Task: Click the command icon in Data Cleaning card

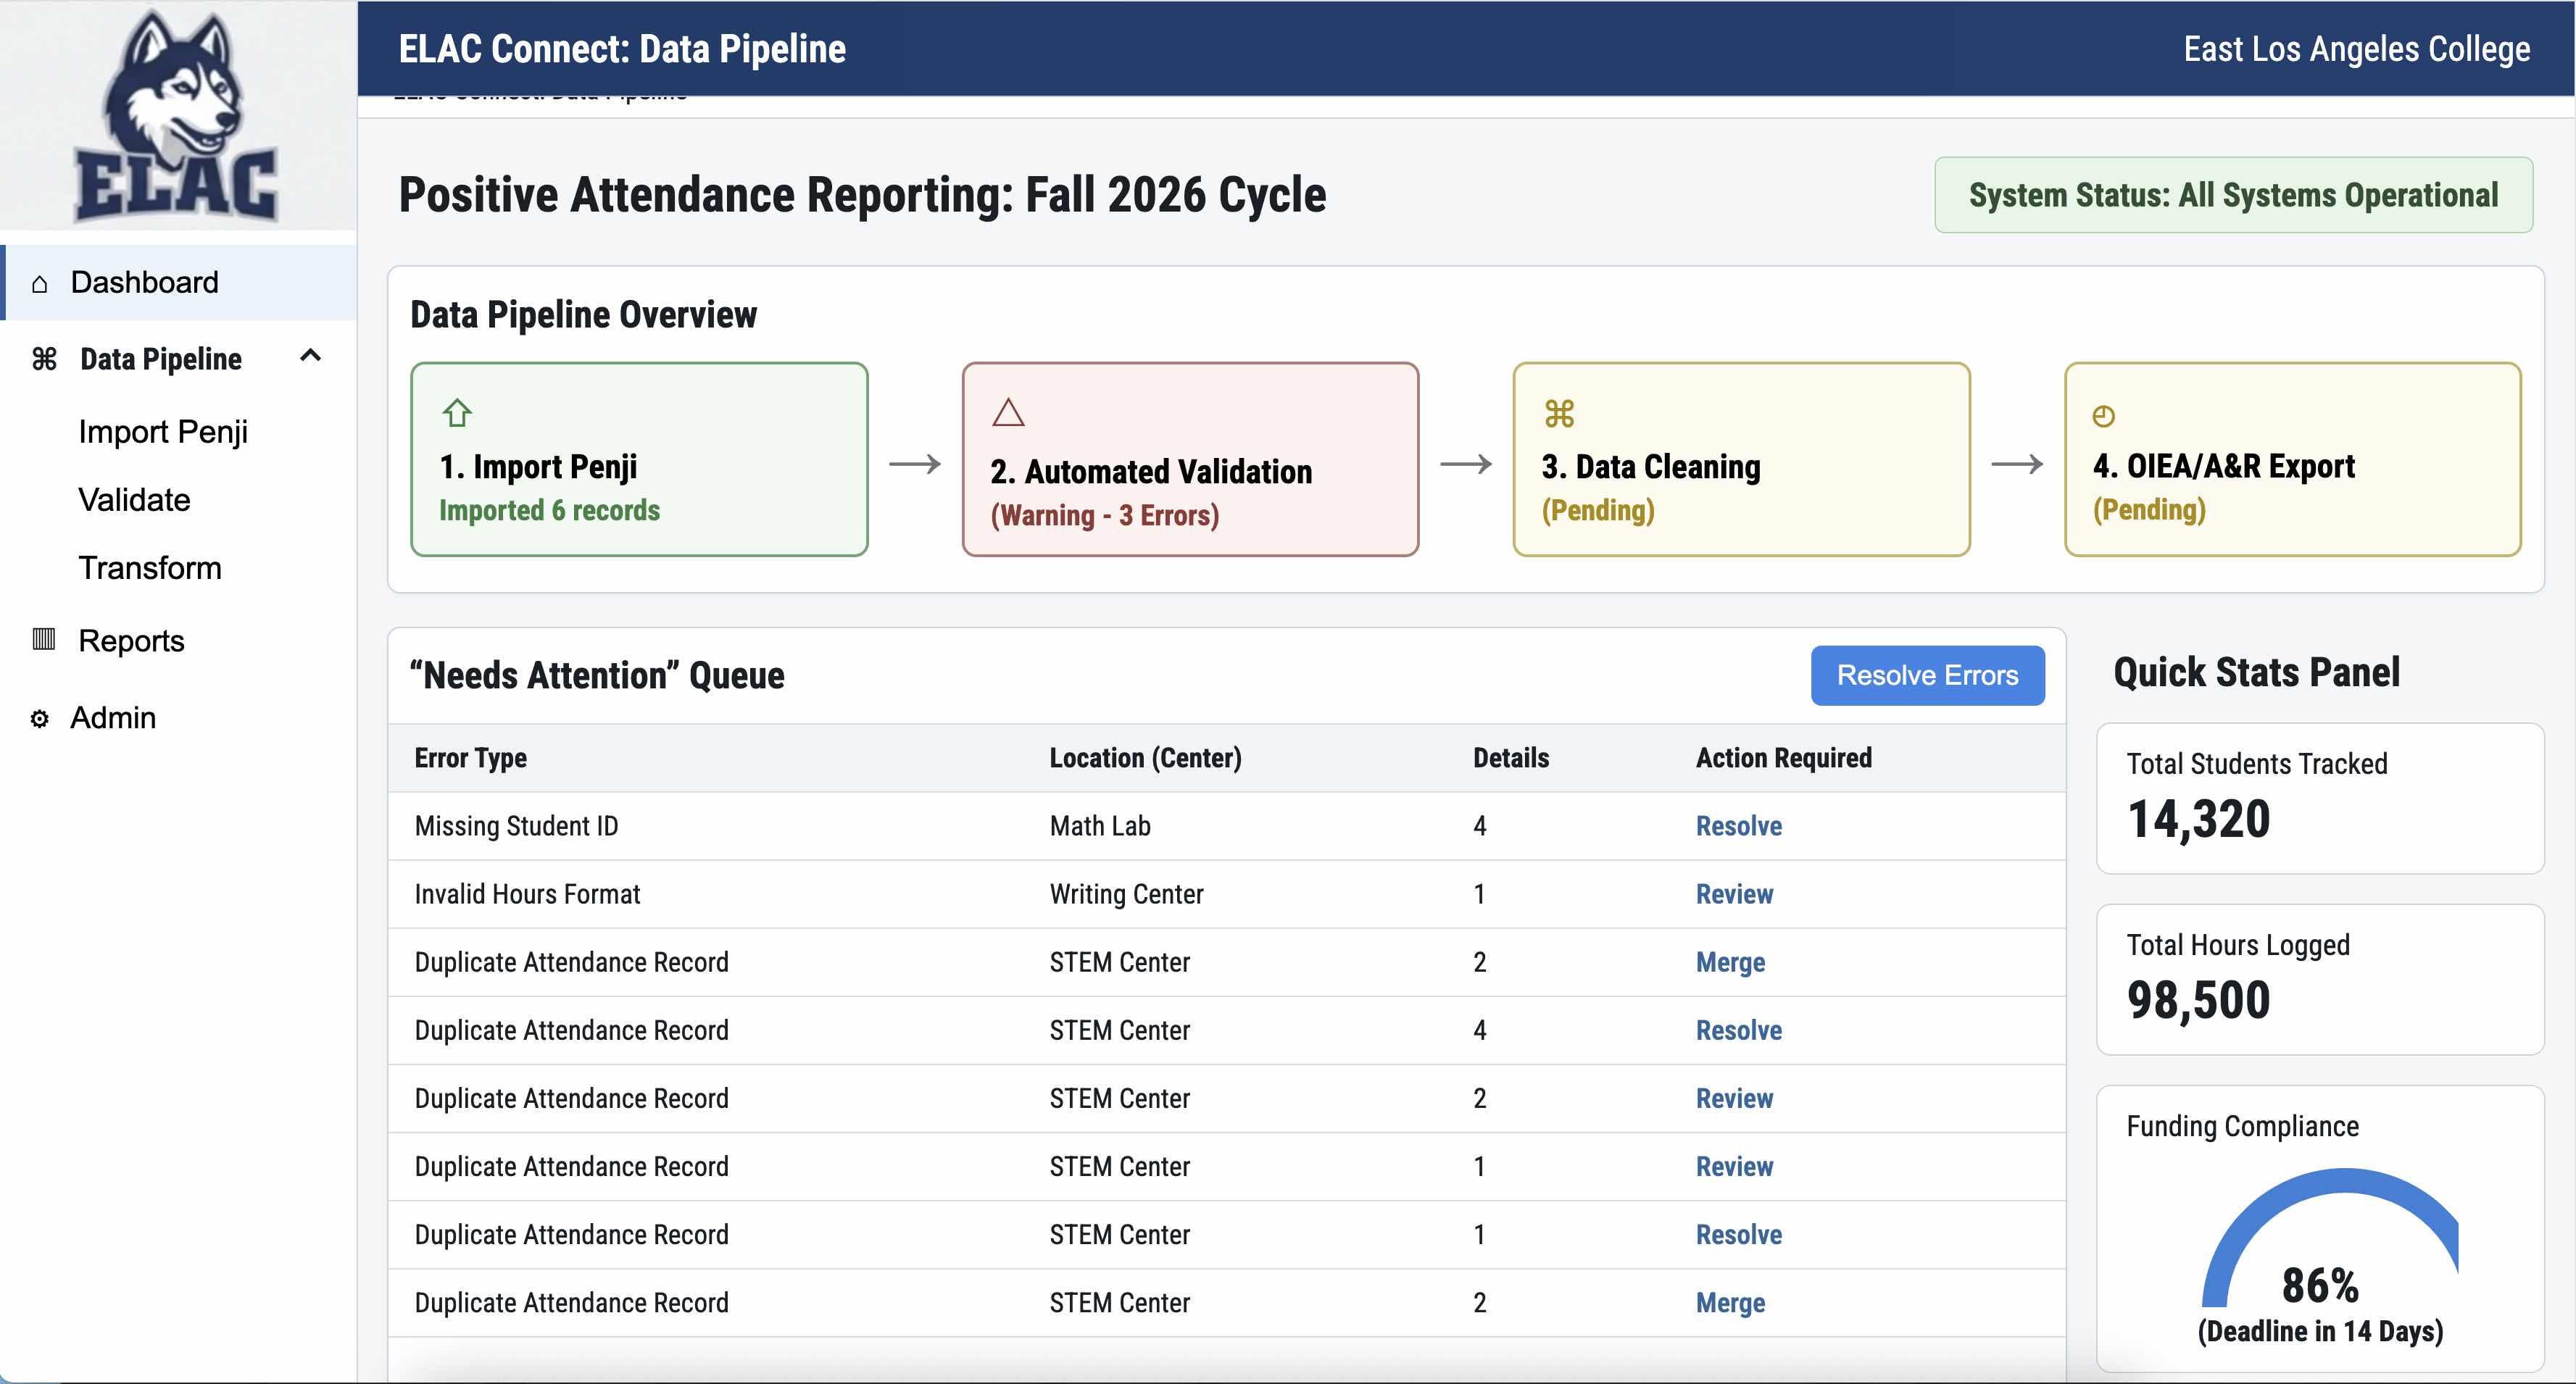Action: 1559,413
